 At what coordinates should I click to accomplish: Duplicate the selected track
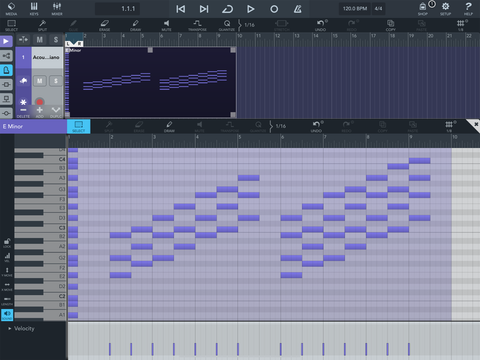(x=56, y=112)
